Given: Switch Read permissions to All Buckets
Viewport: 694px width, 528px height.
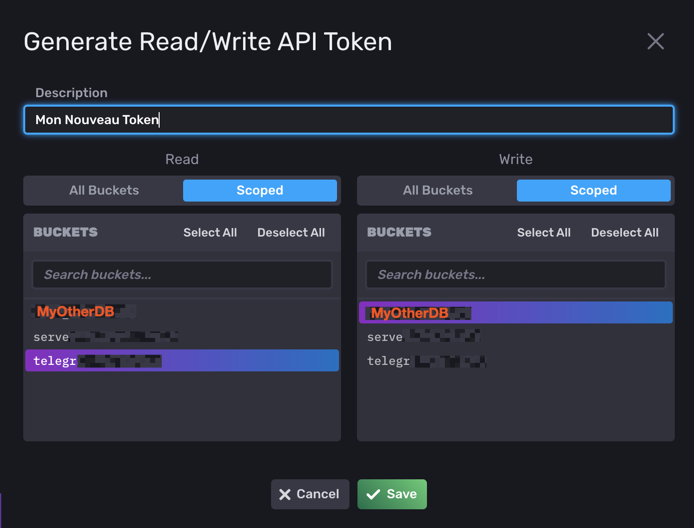Looking at the screenshot, I should (104, 190).
